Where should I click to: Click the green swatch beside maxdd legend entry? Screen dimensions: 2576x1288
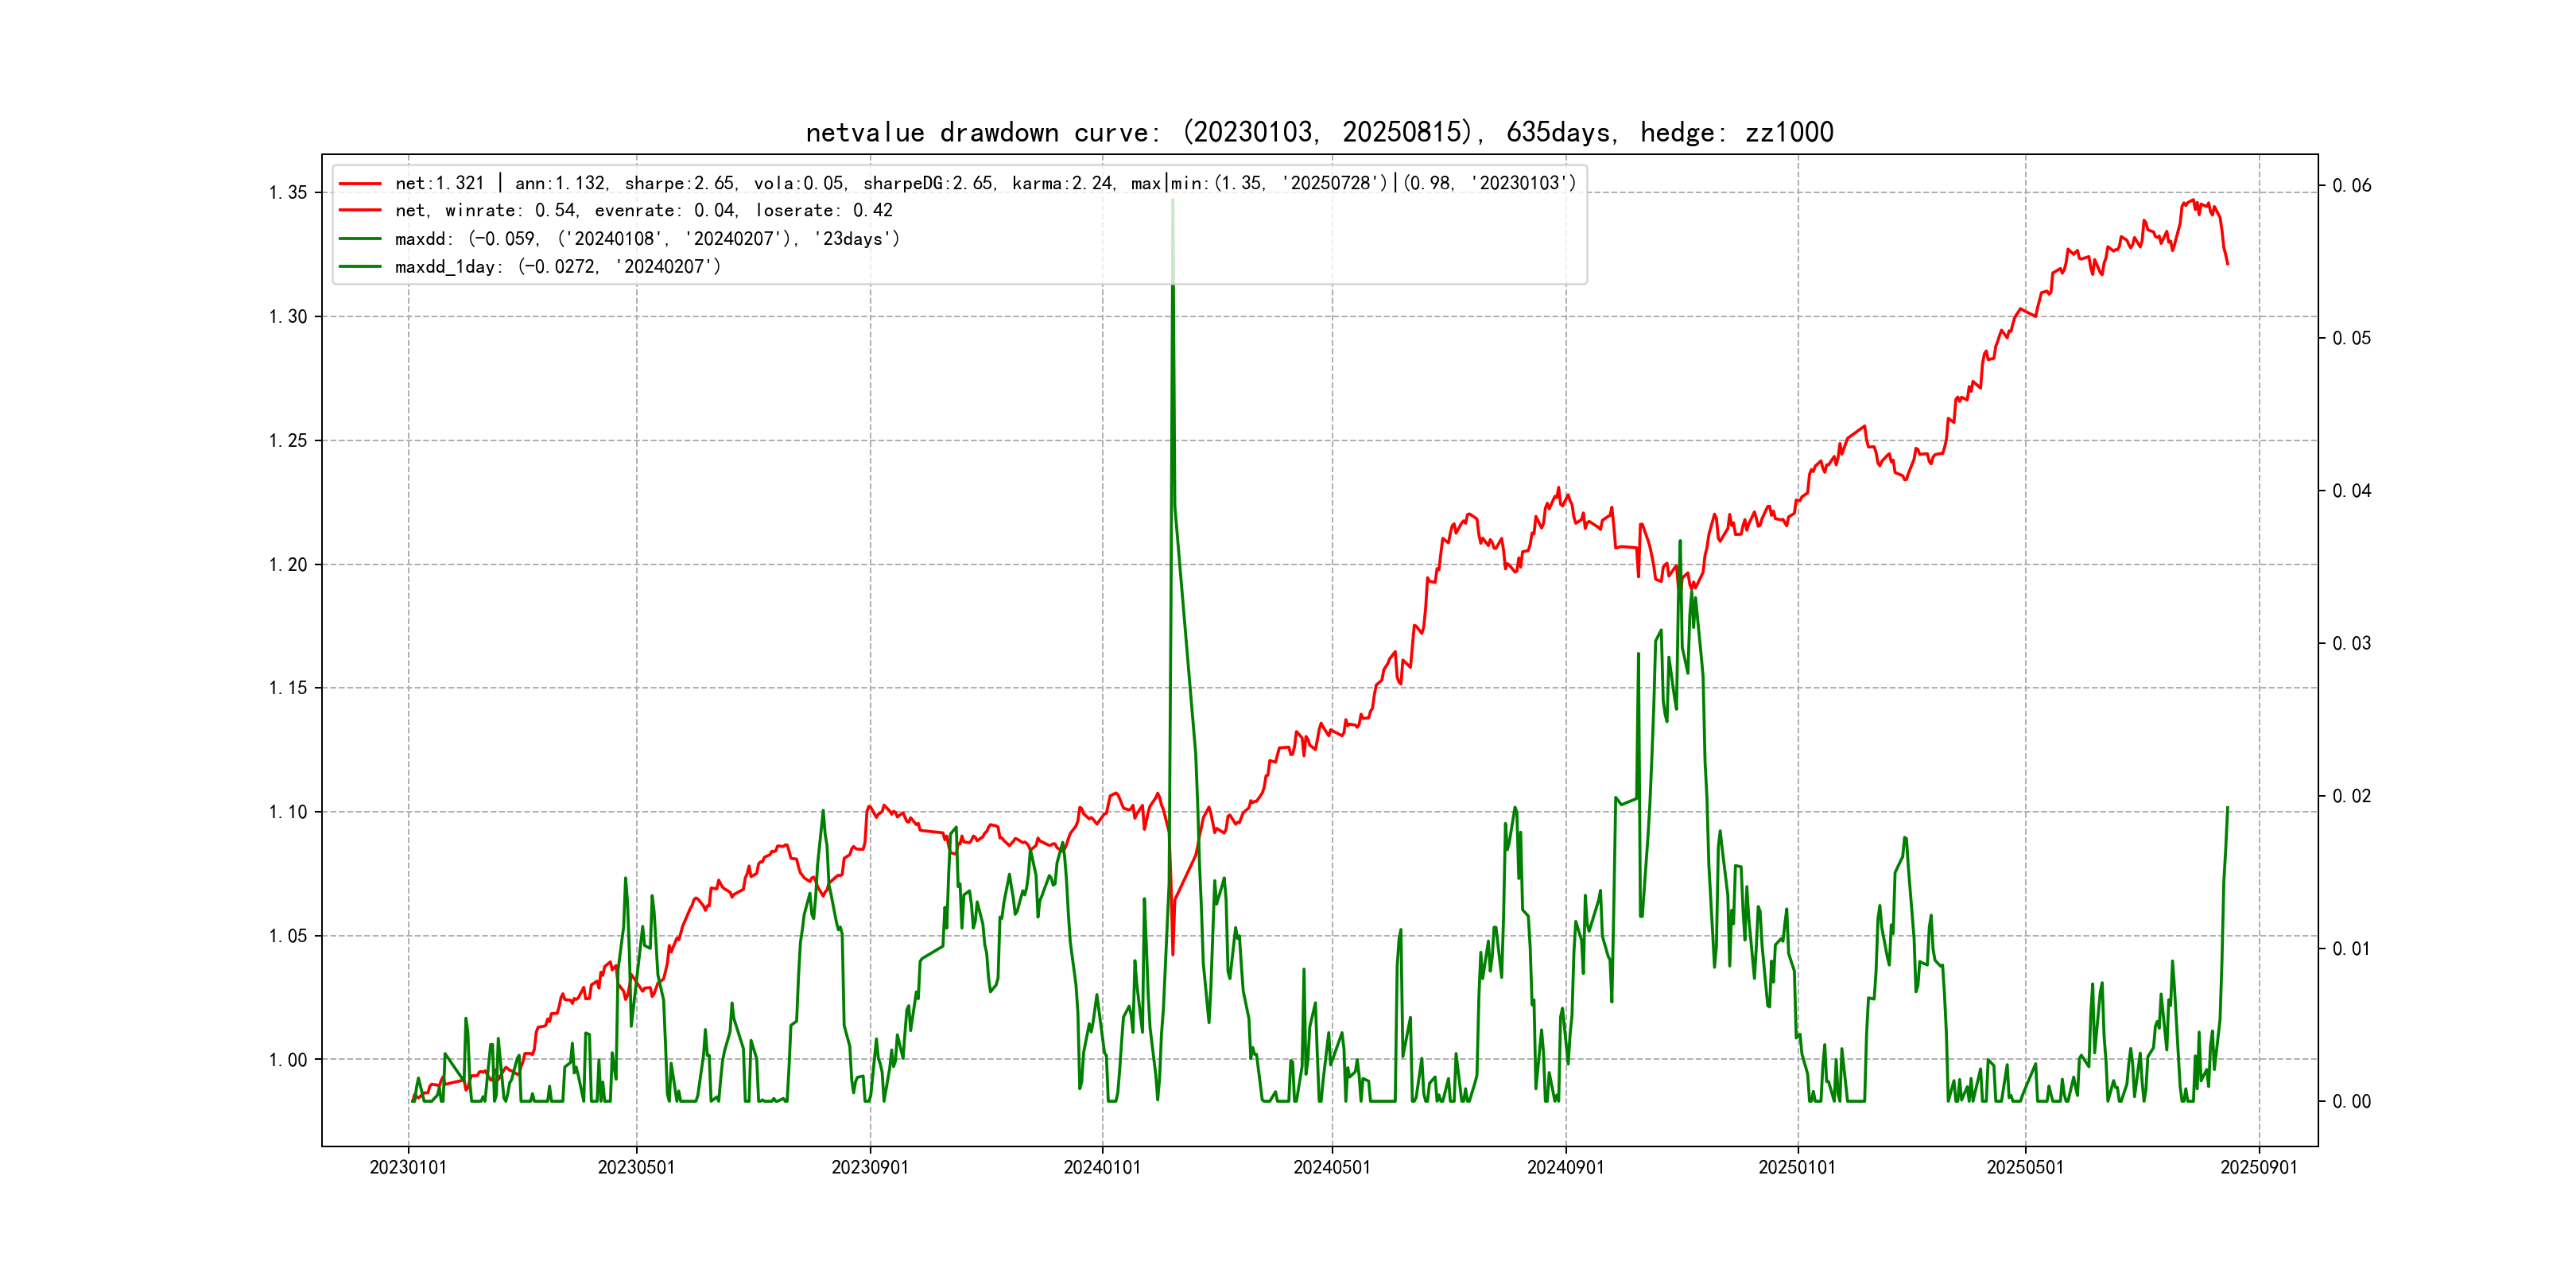tap(360, 239)
